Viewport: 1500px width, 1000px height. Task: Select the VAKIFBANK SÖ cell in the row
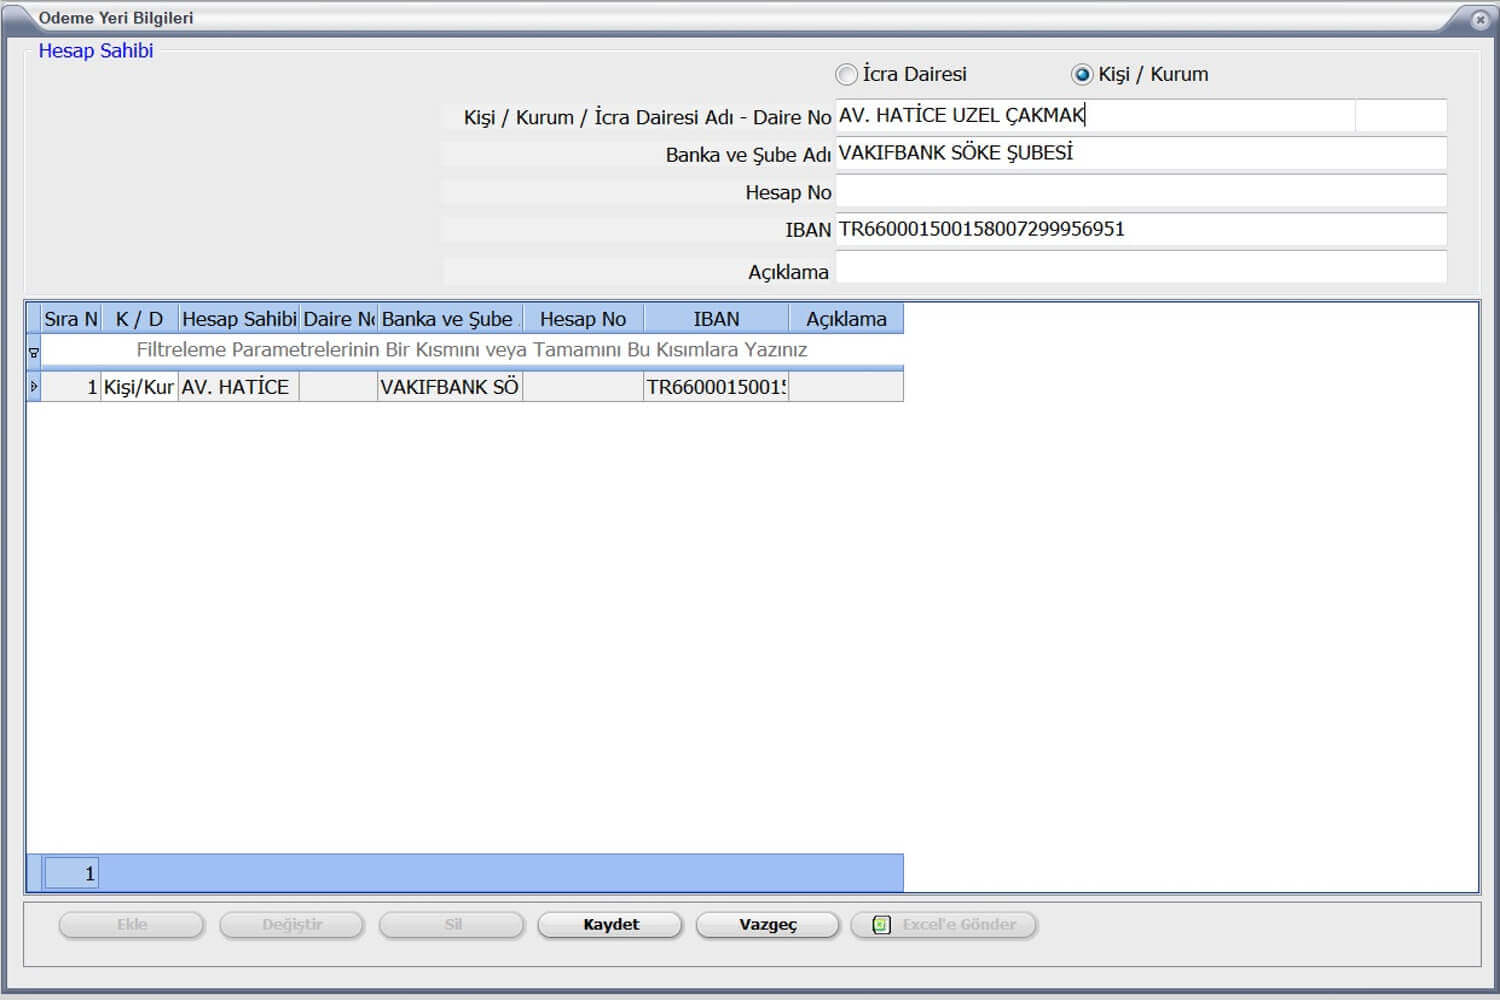click(x=449, y=387)
